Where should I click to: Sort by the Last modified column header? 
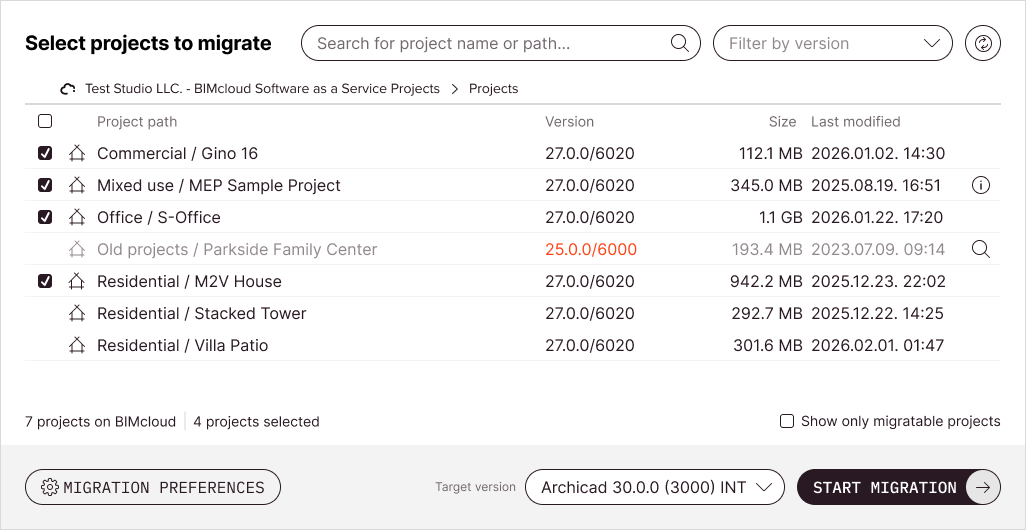pyautogui.click(x=855, y=122)
